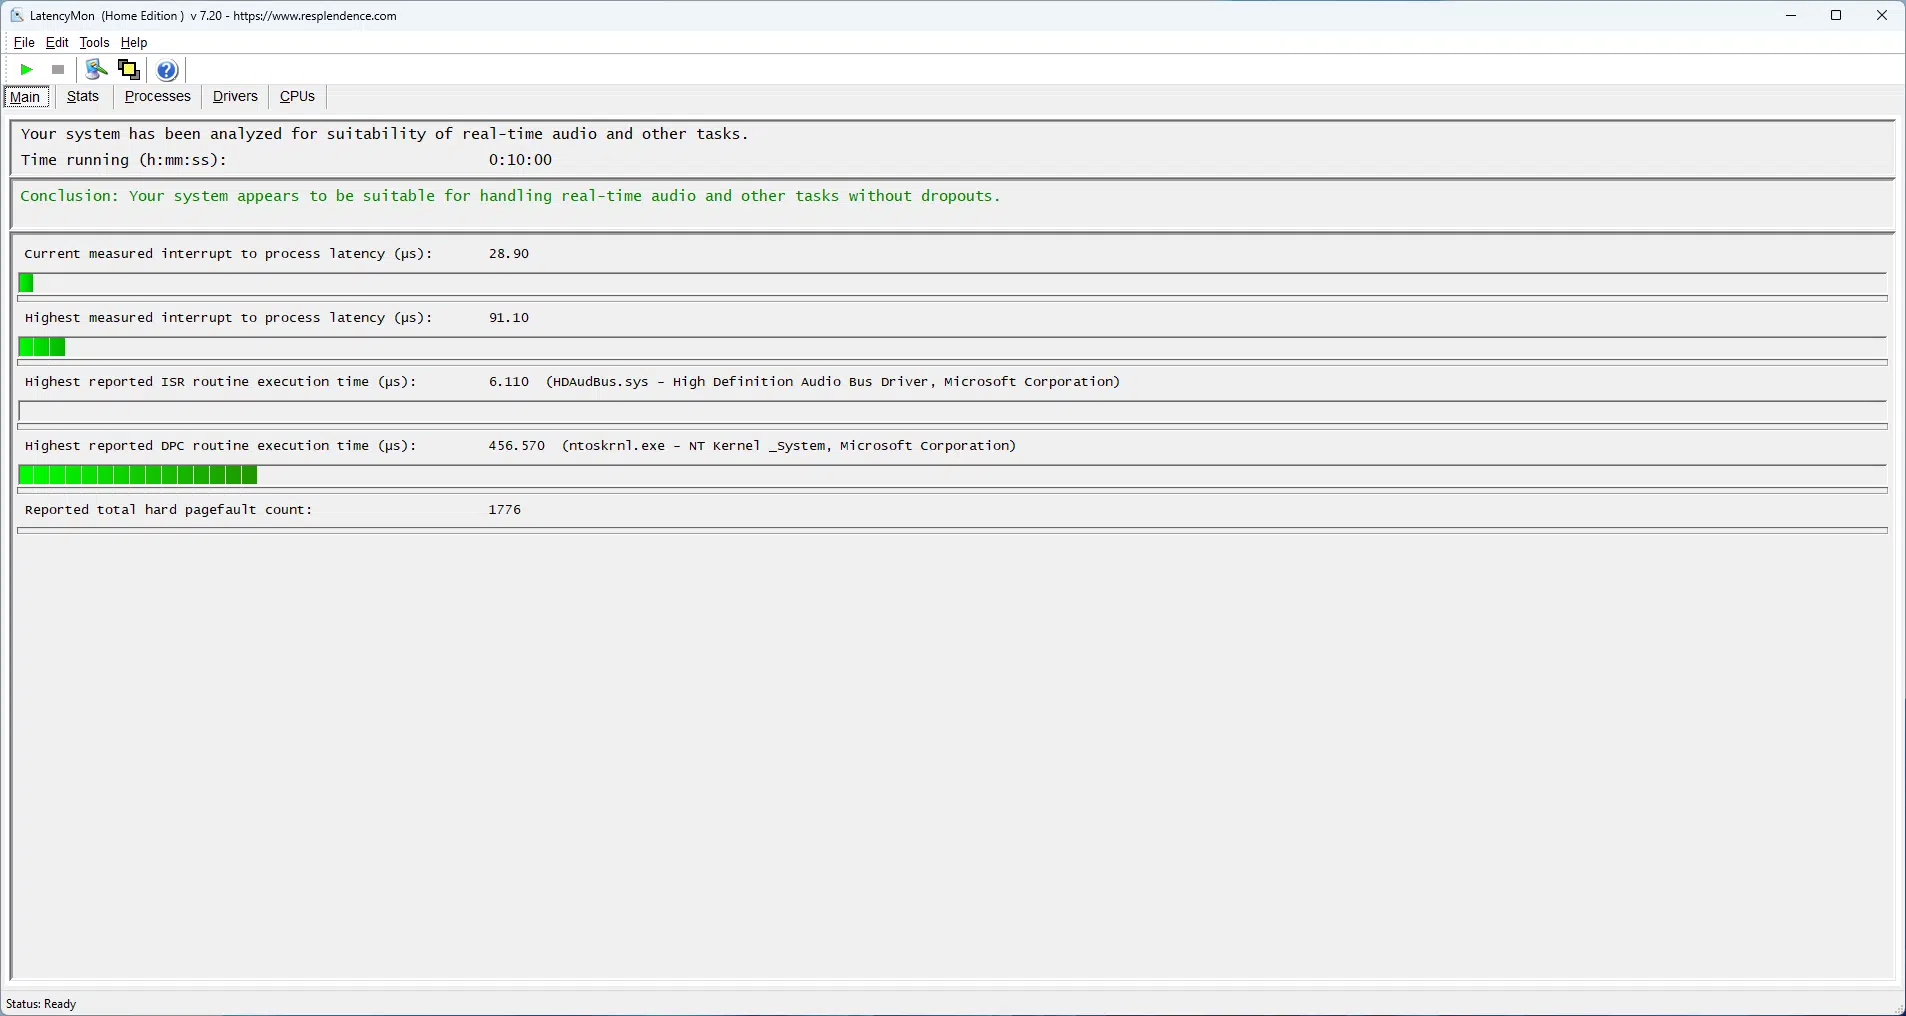This screenshot has height=1016, width=1906.
Task: Click the DPC routine execution time bar
Action: [x=138, y=476]
